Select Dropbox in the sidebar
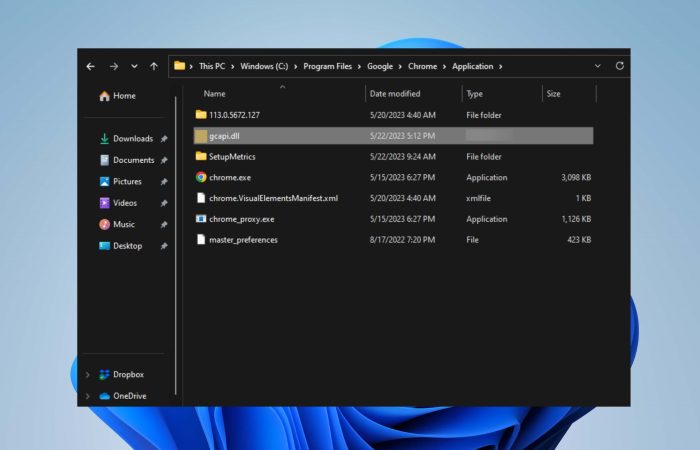 pos(129,375)
